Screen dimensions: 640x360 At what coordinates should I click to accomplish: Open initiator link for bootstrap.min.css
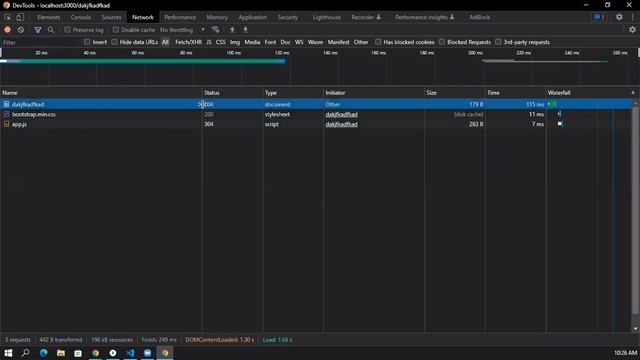(x=342, y=114)
